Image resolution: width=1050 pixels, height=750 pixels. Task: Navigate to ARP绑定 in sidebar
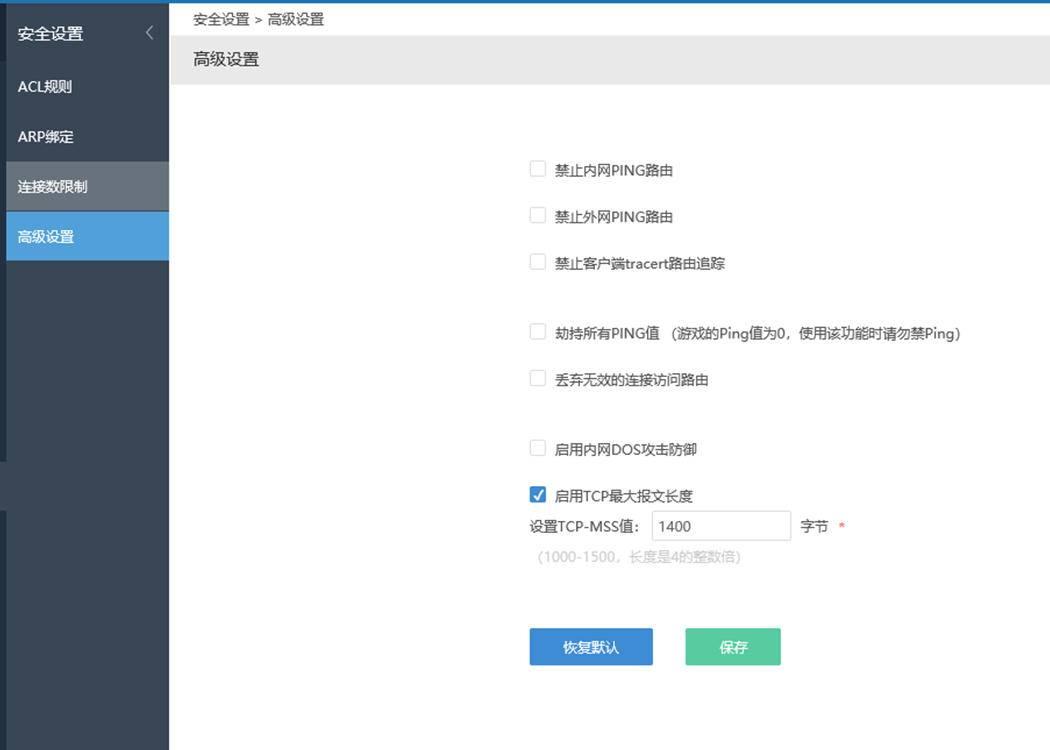click(45, 136)
